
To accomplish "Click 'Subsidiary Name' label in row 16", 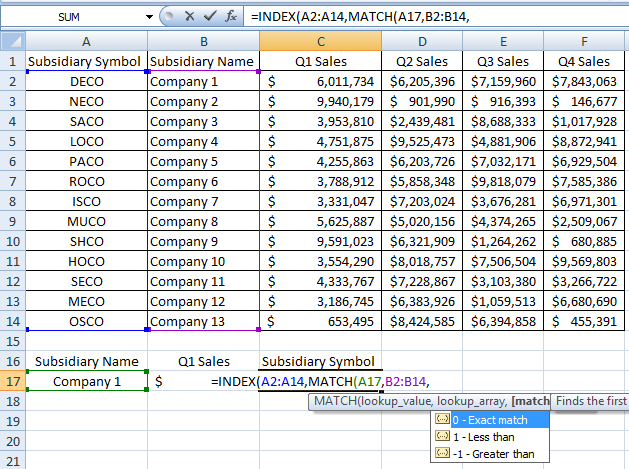I will click(87, 361).
